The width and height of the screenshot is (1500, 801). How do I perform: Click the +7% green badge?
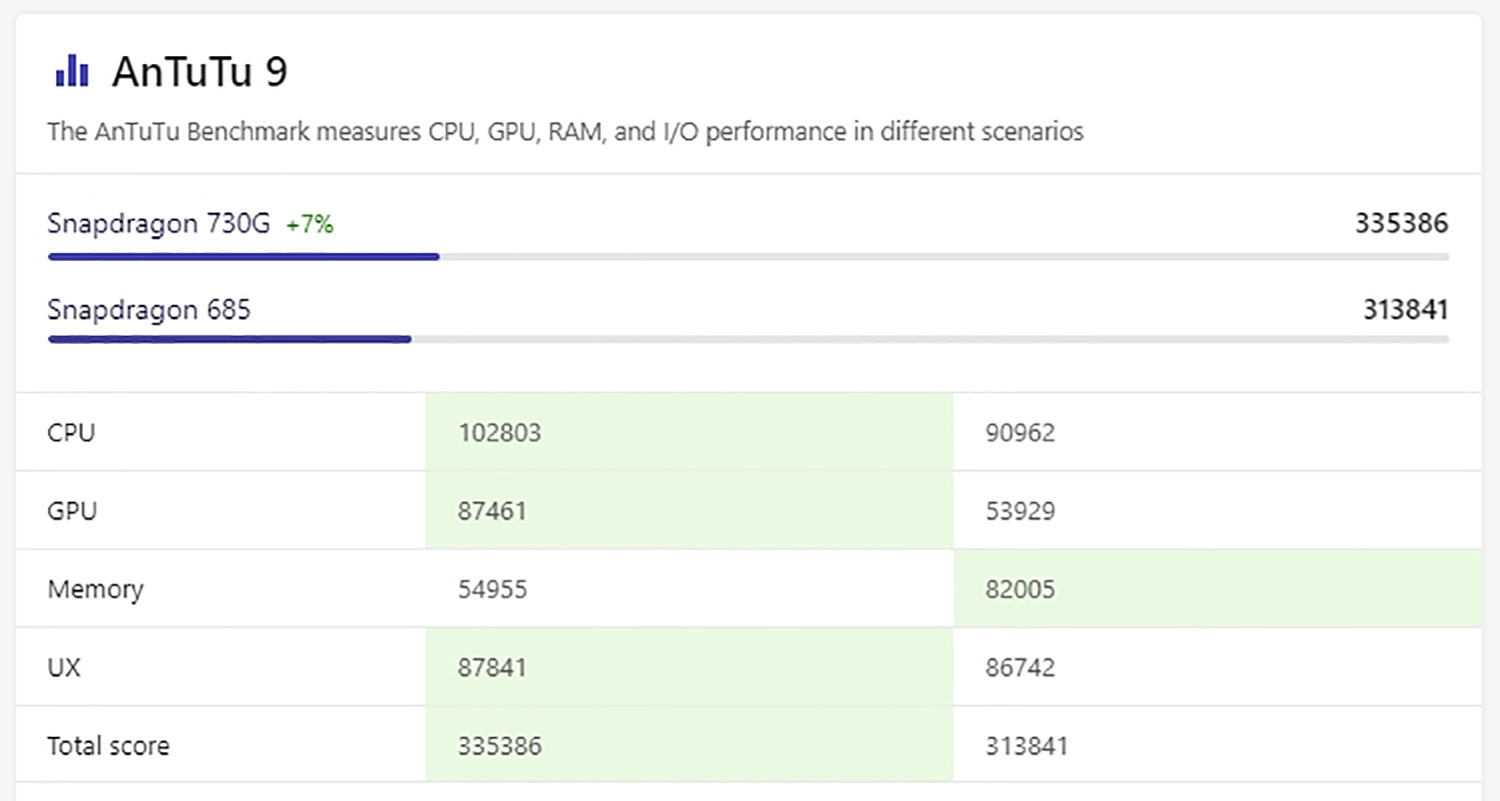(x=310, y=225)
